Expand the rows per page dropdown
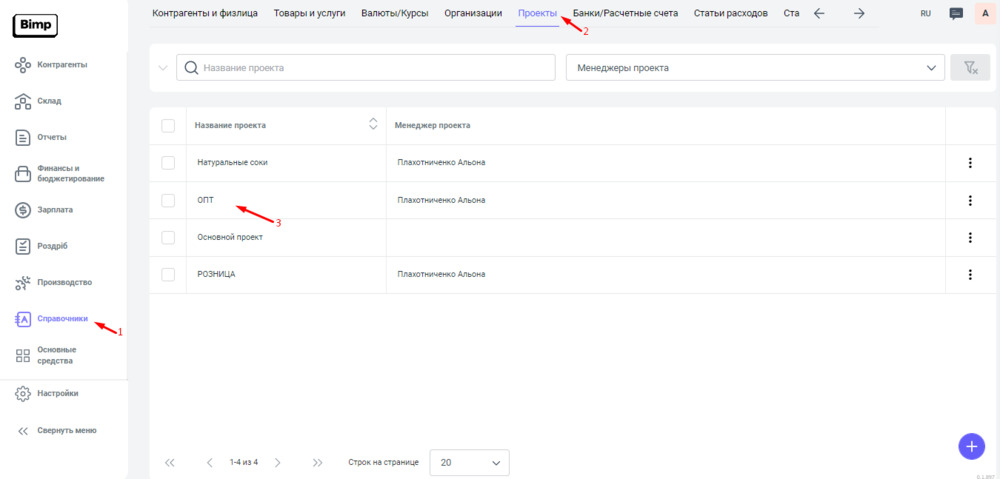Screen dimensions: 1000x479 point(469,463)
